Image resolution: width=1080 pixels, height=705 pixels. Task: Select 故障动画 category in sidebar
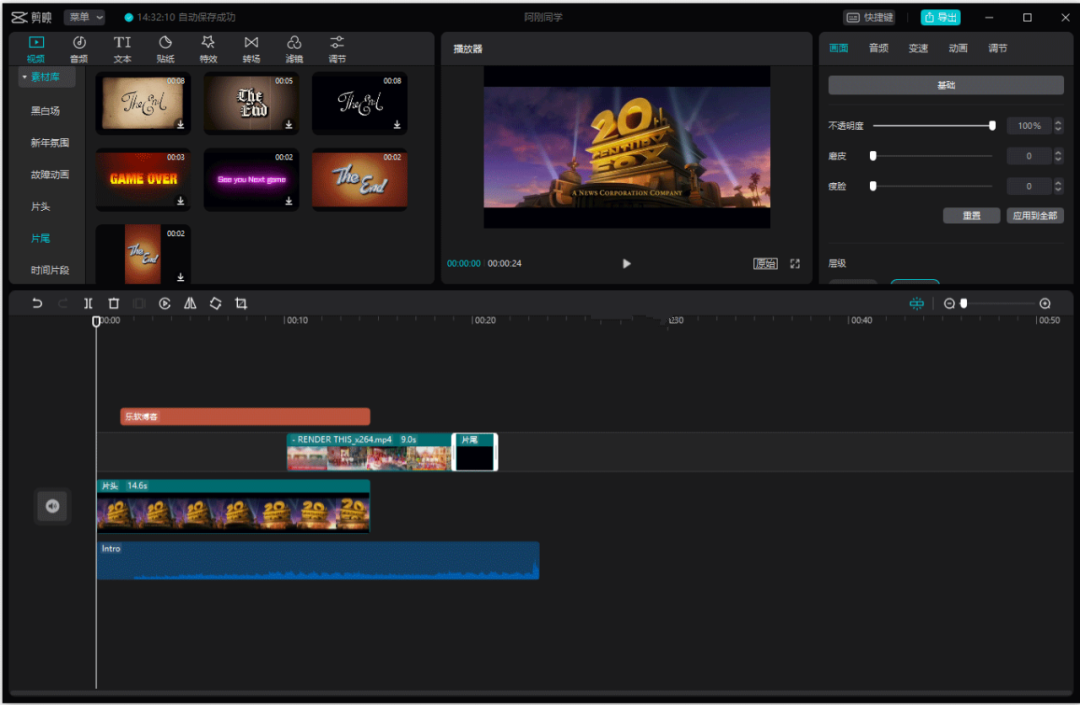[50, 175]
